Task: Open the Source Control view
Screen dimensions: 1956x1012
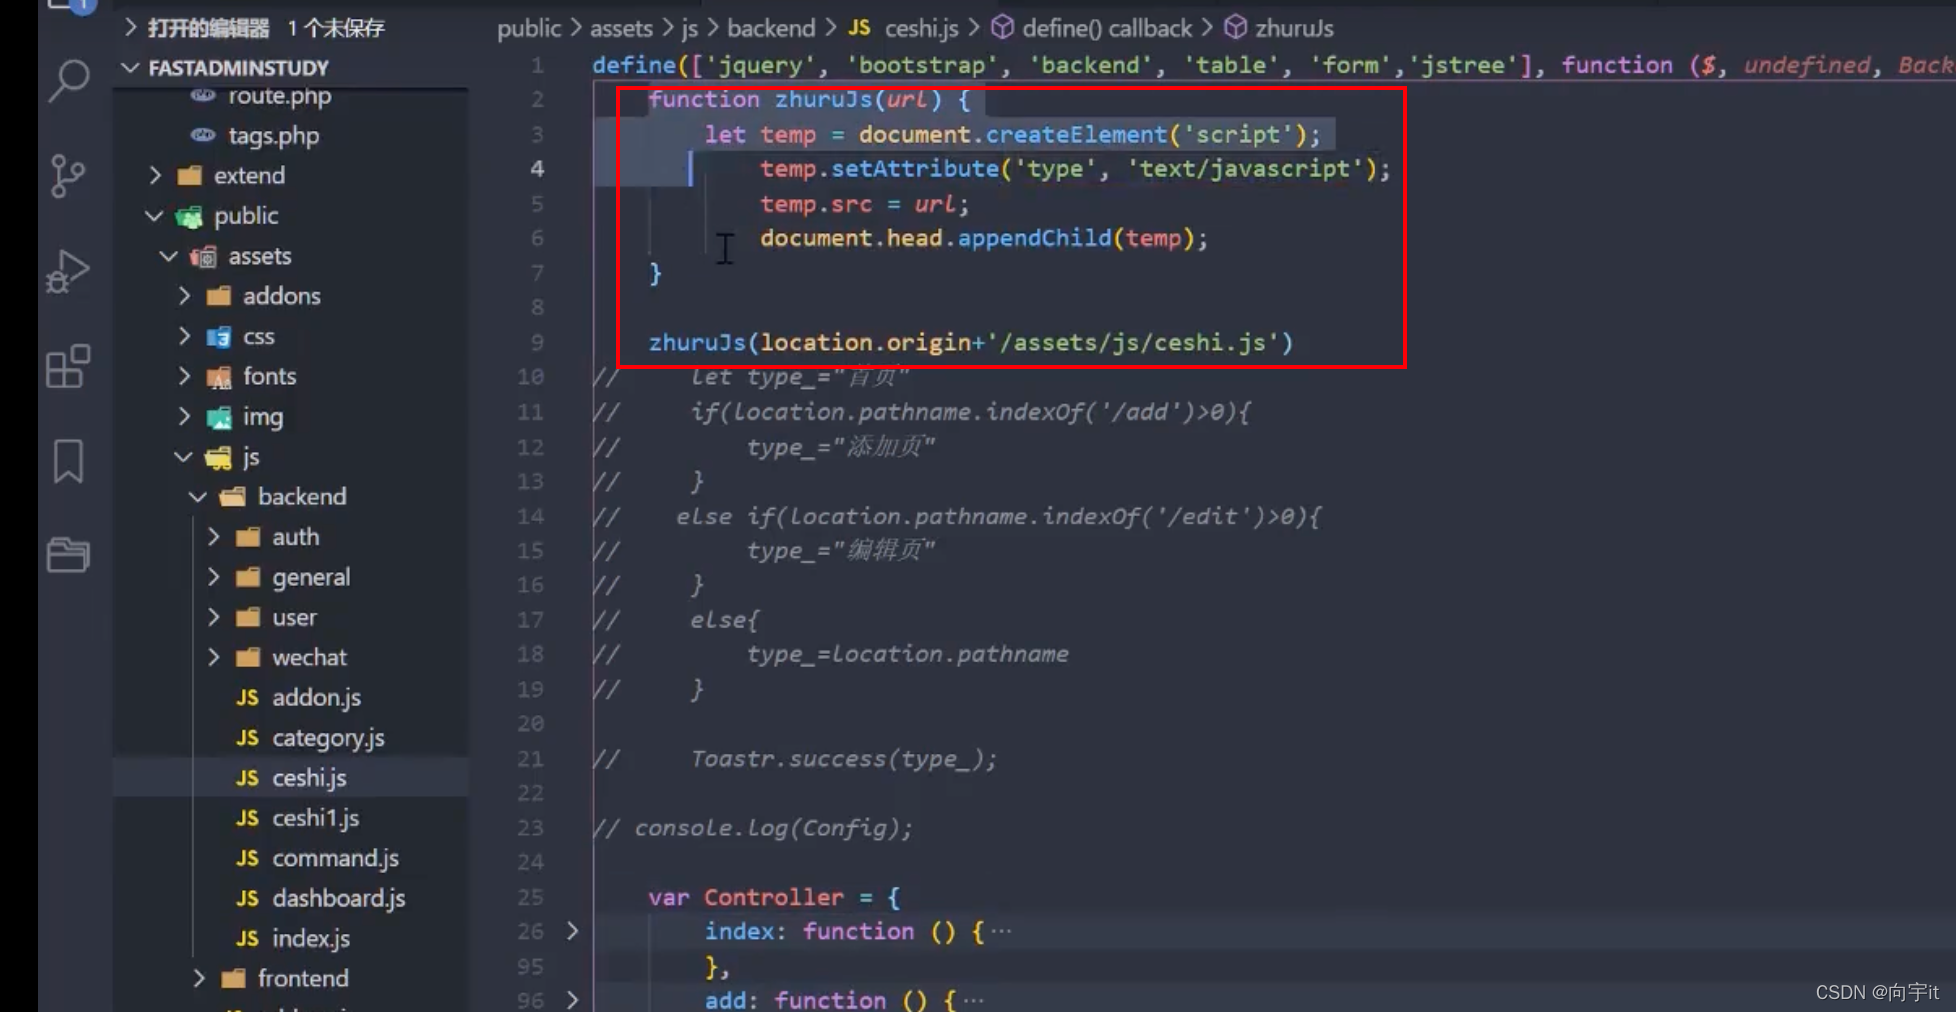Action: click(x=66, y=175)
